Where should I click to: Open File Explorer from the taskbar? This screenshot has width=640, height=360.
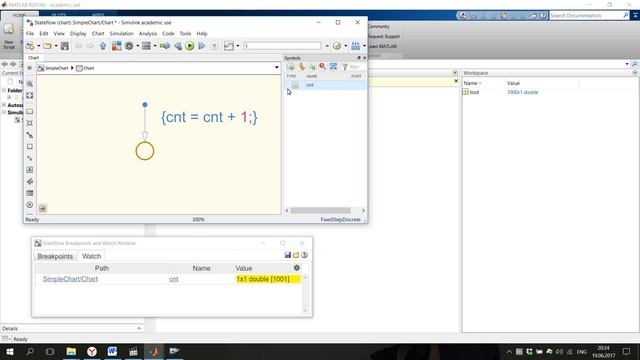coord(71,351)
